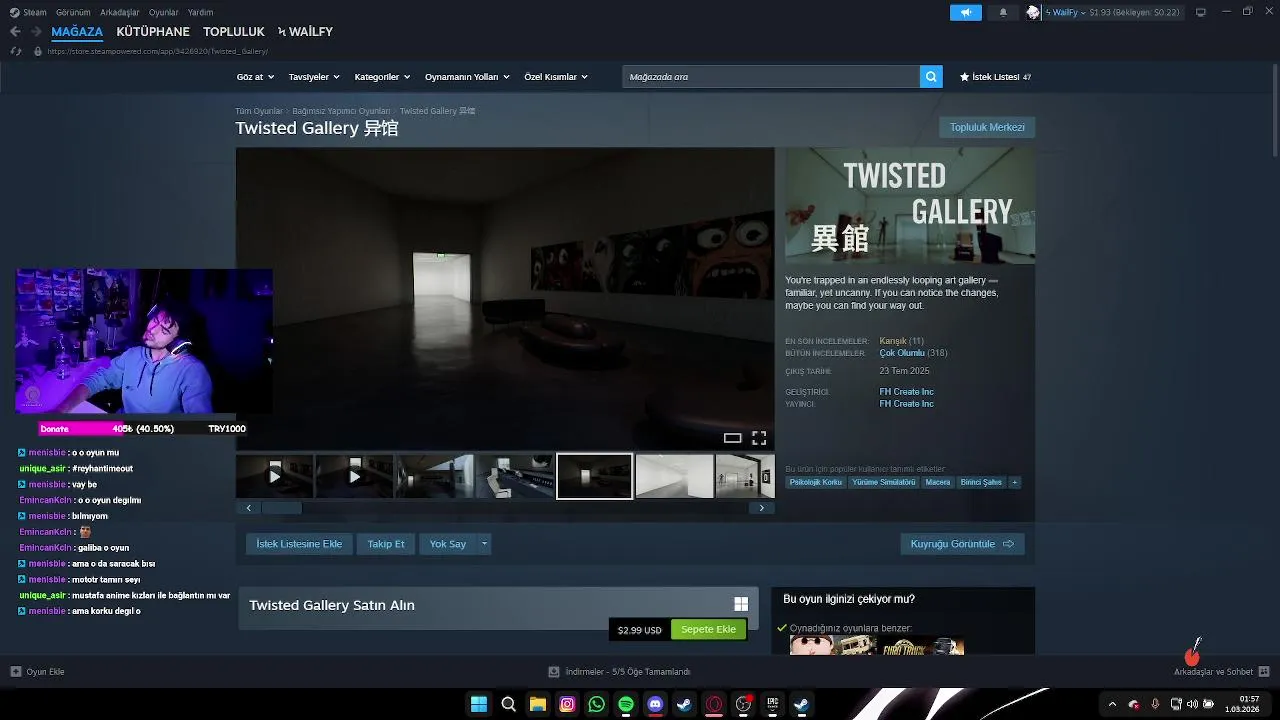The width and height of the screenshot is (1280, 720).
Task: Open Windows taskbar search
Action: click(x=508, y=704)
